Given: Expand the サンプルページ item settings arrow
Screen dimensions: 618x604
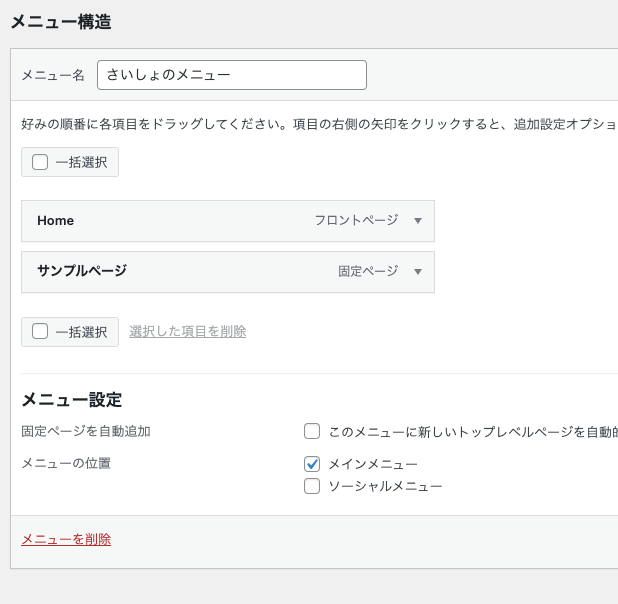Looking at the screenshot, I should pyautogui.click(x=418, y=272).
